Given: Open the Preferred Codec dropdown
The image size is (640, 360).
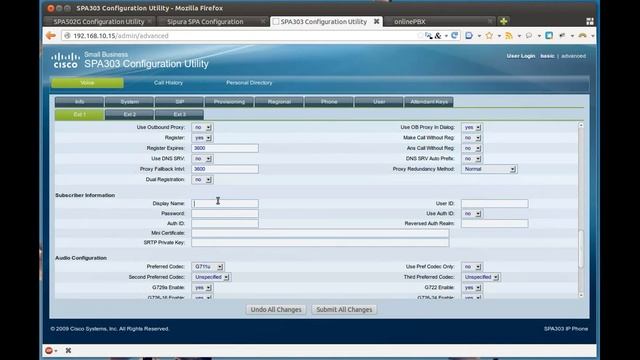Looking at the screenshot, I should point(207,267).
